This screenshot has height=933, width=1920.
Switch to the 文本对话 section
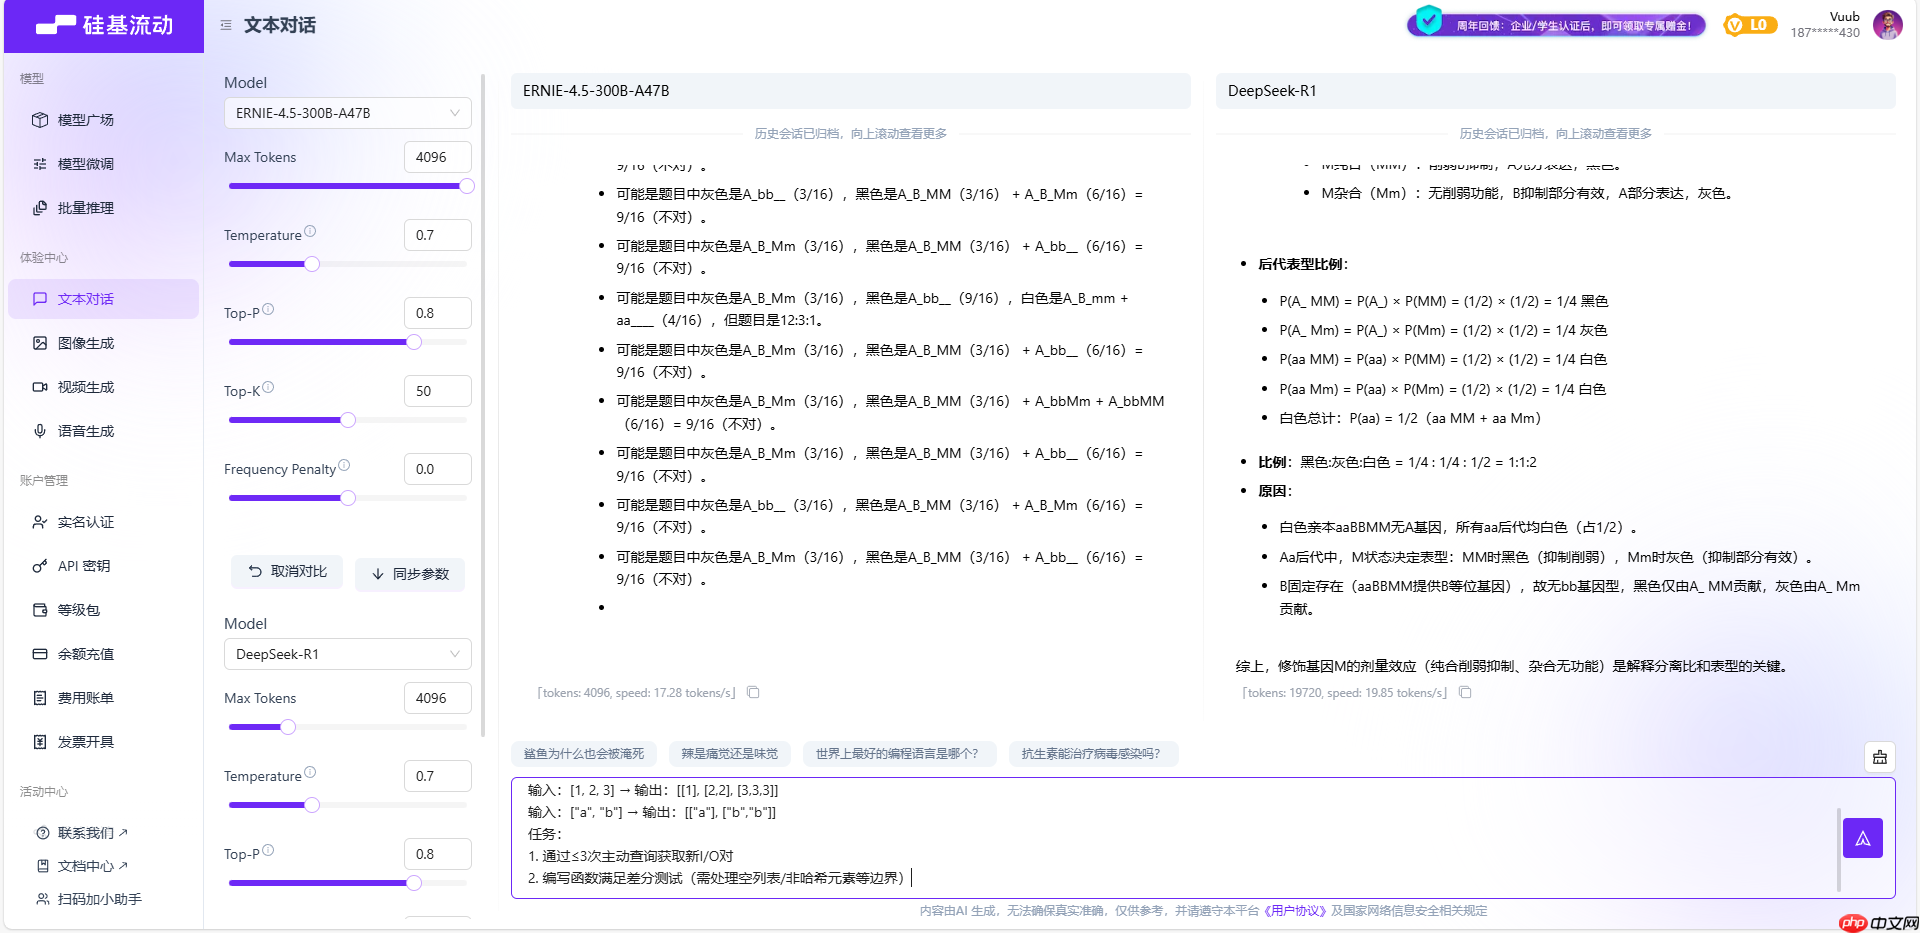[x=86, y=298]
